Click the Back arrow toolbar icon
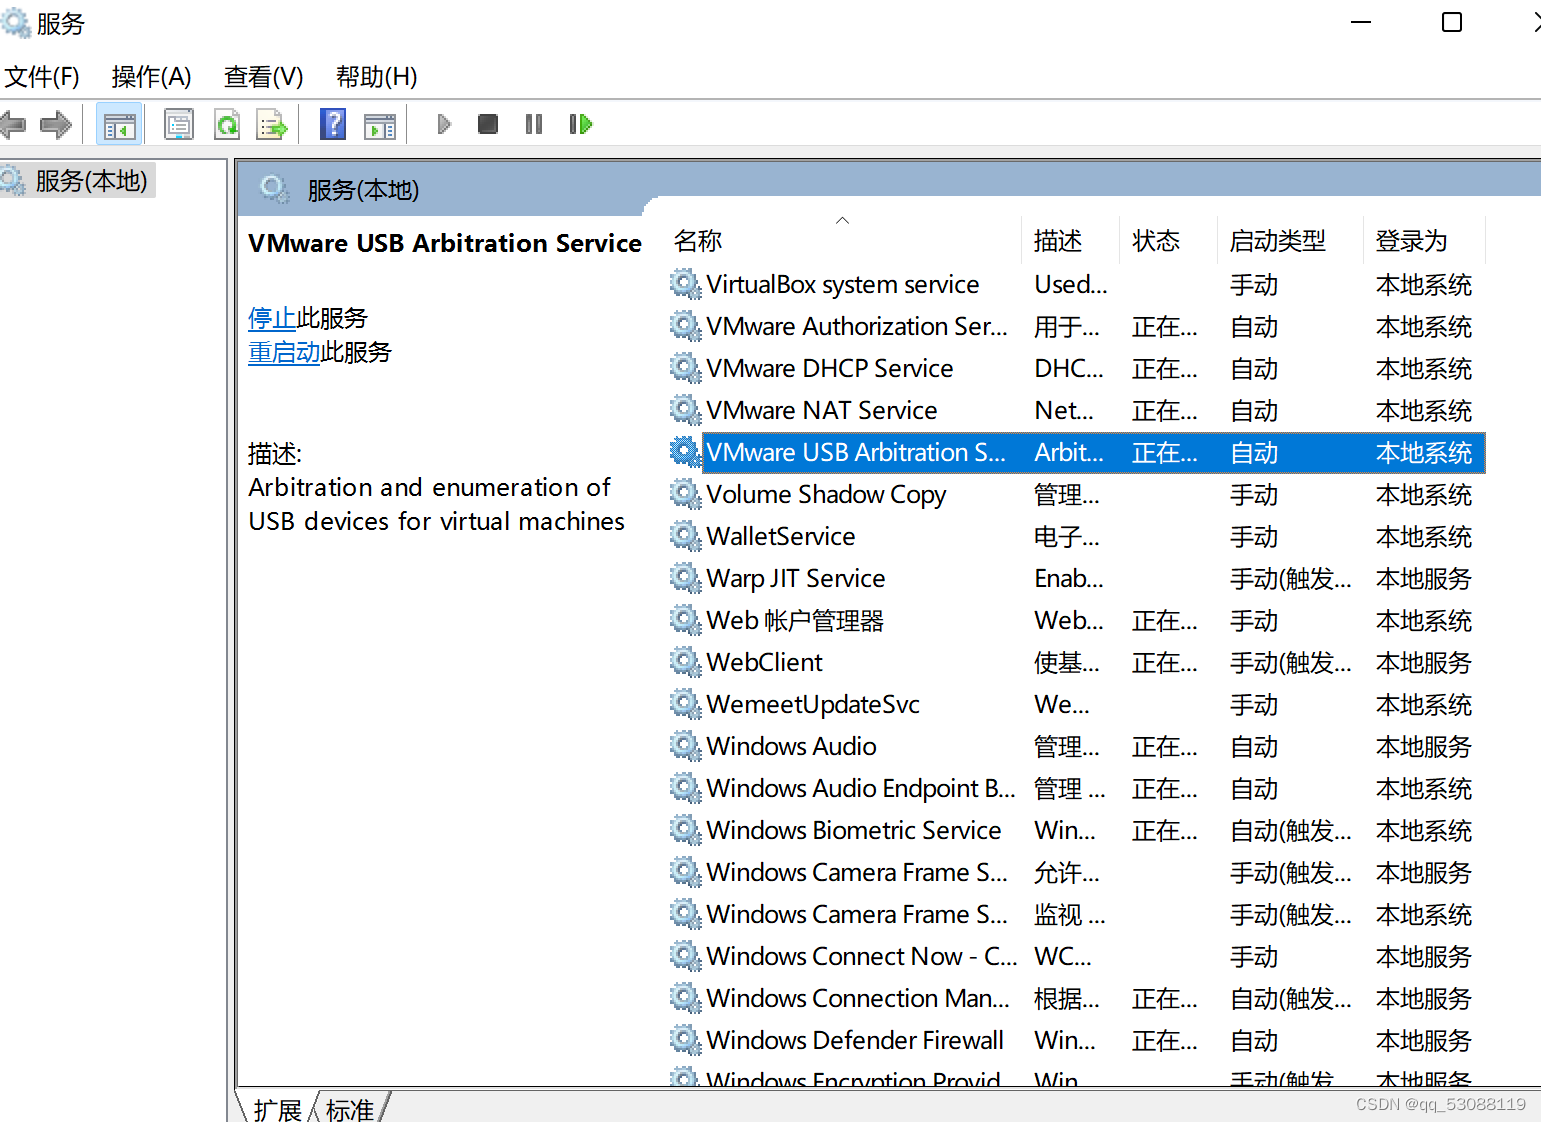Viewport: 1541px width, 1122px height. [x=13, y=125]
